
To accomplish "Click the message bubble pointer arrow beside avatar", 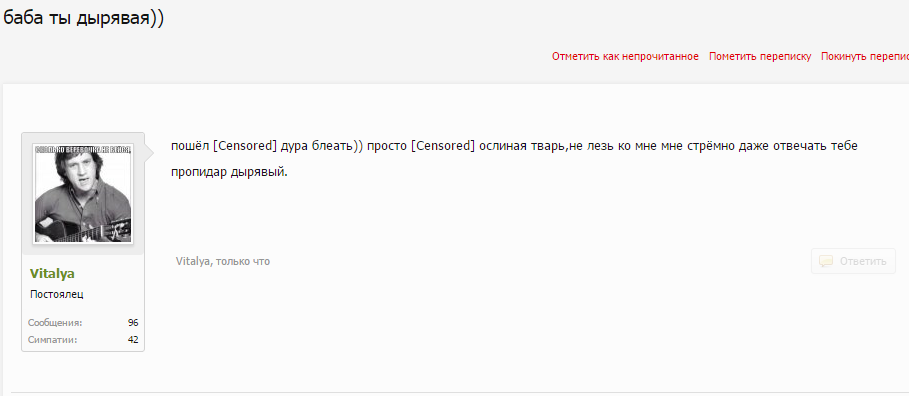I will (x=149, y=154).
